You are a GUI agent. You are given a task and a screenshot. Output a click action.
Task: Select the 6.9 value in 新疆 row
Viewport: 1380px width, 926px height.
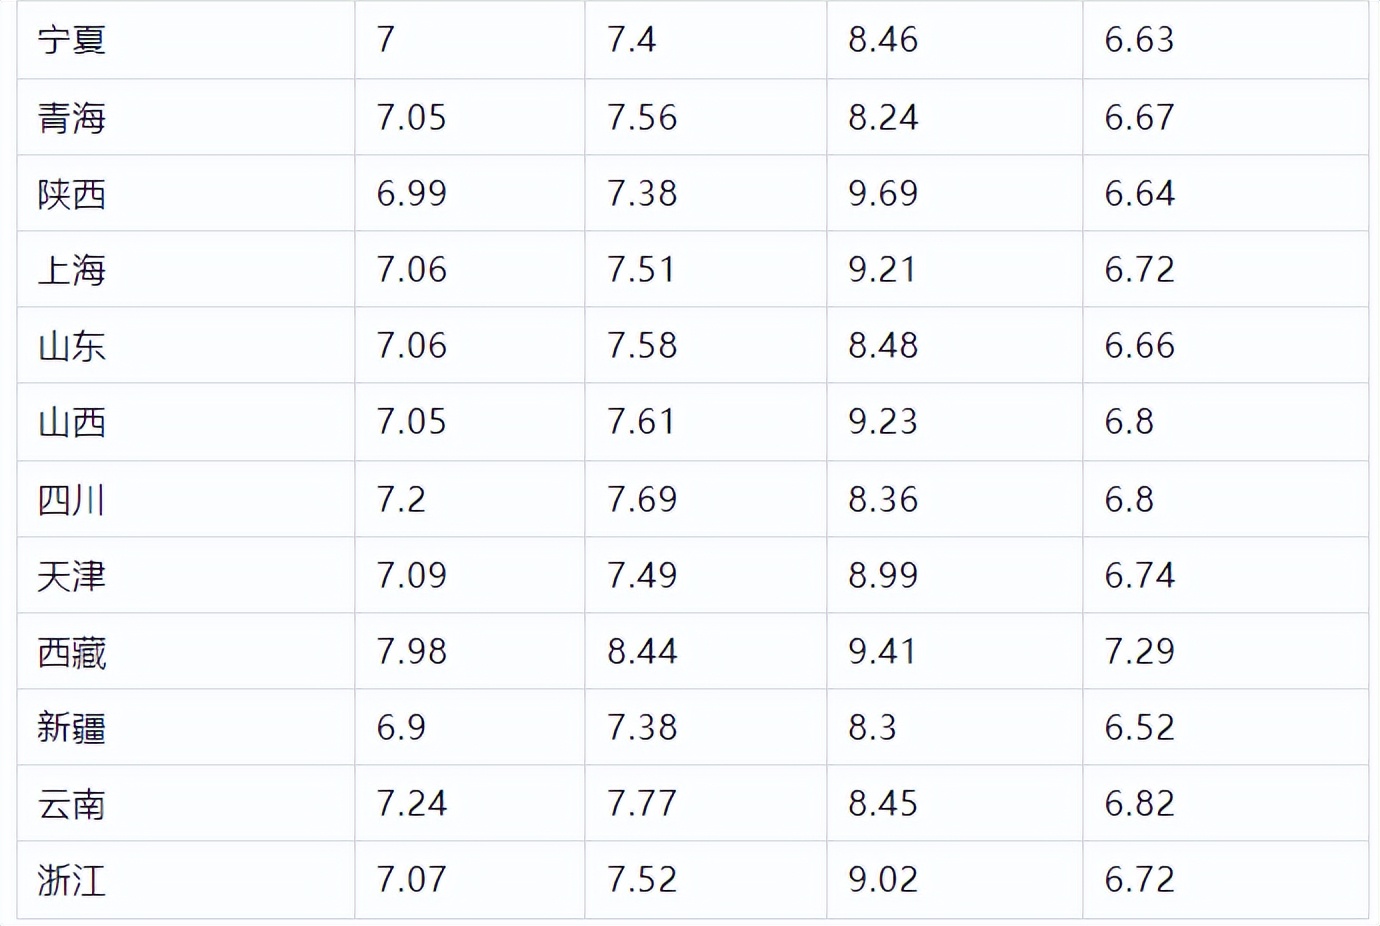coord(401,727)
